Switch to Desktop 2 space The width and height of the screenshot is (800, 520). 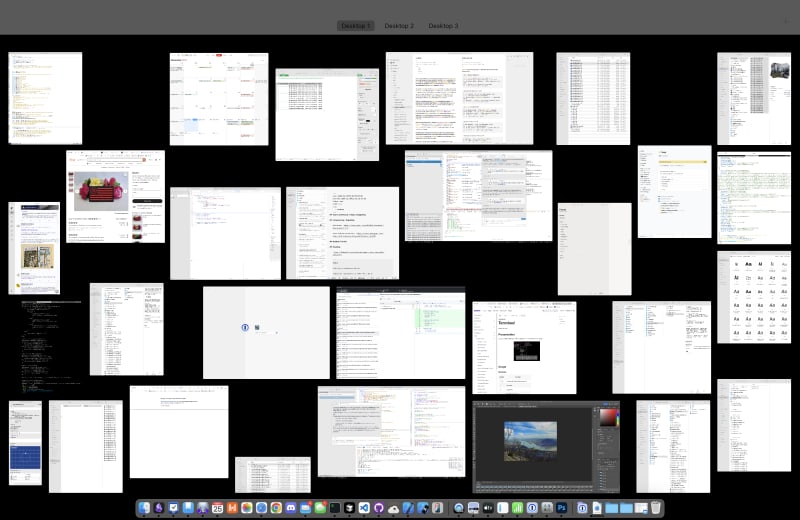pyautogui.click(x=399, y=26)
